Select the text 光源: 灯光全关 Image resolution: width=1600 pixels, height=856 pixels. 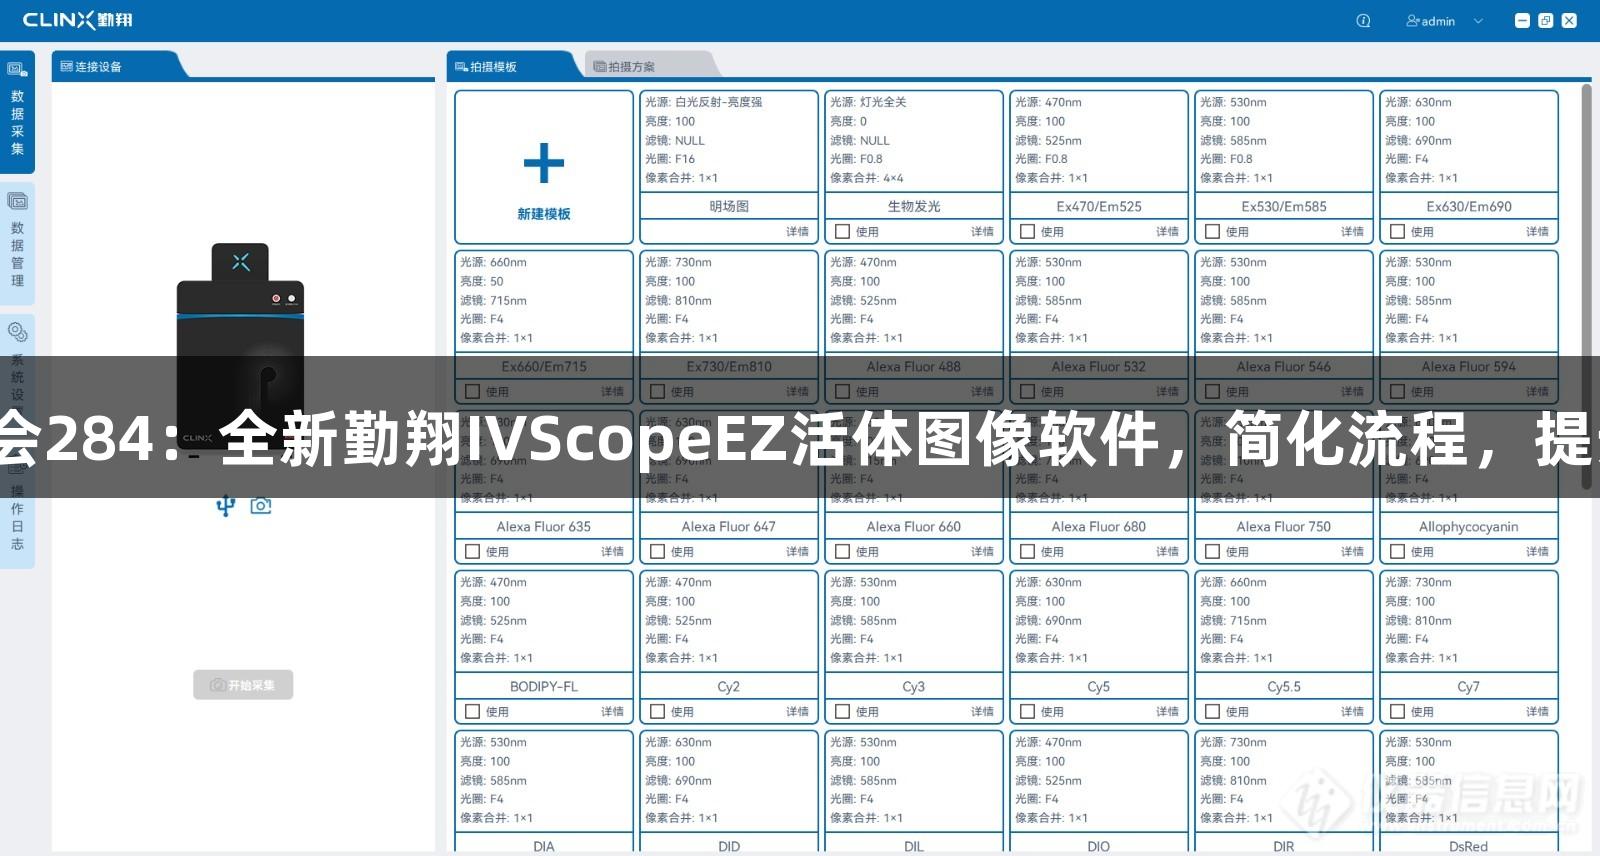pyautogui.click(x=868, y=102)
